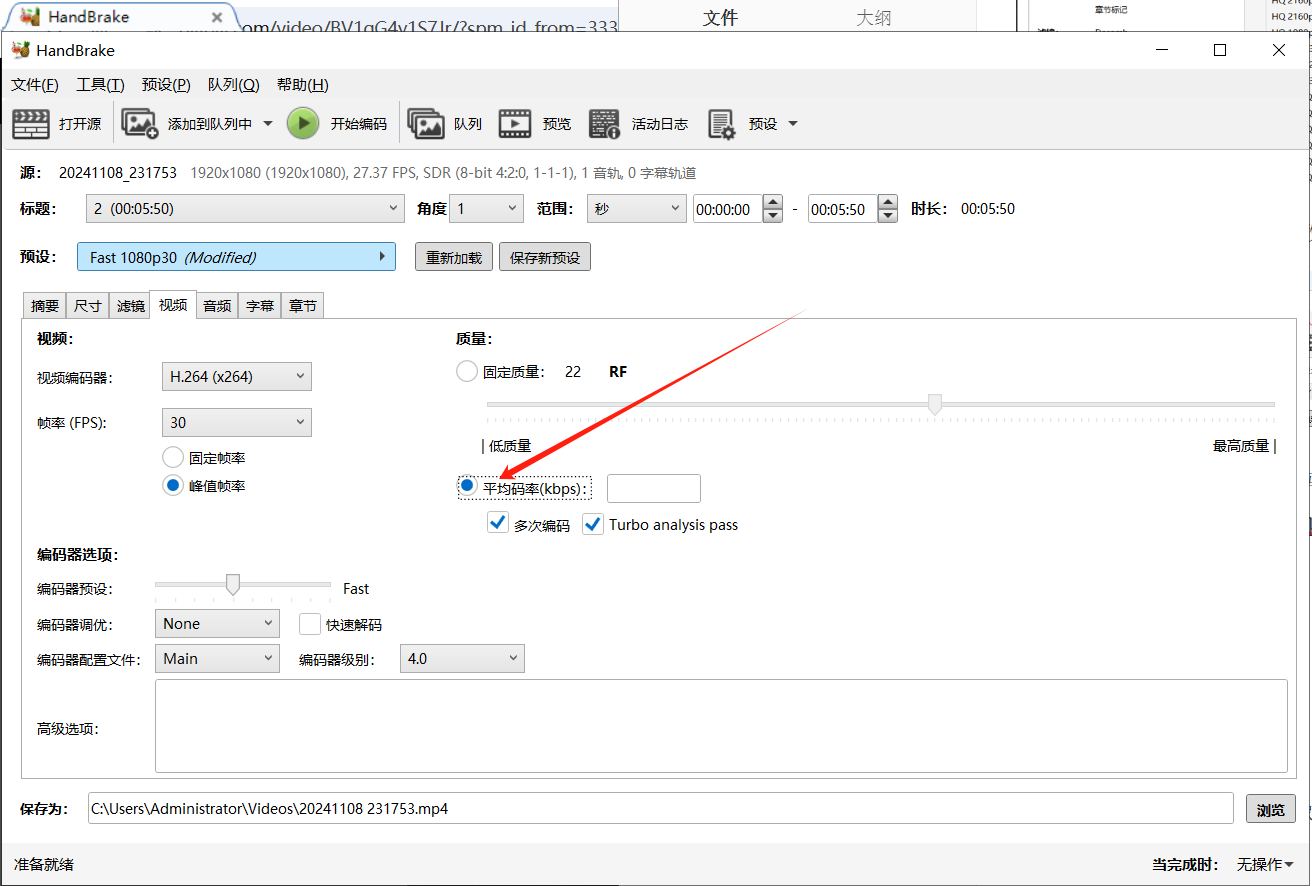The image size is (1312, 886).
Task: Click the quality RF slider handle
Action: [935, 404]
